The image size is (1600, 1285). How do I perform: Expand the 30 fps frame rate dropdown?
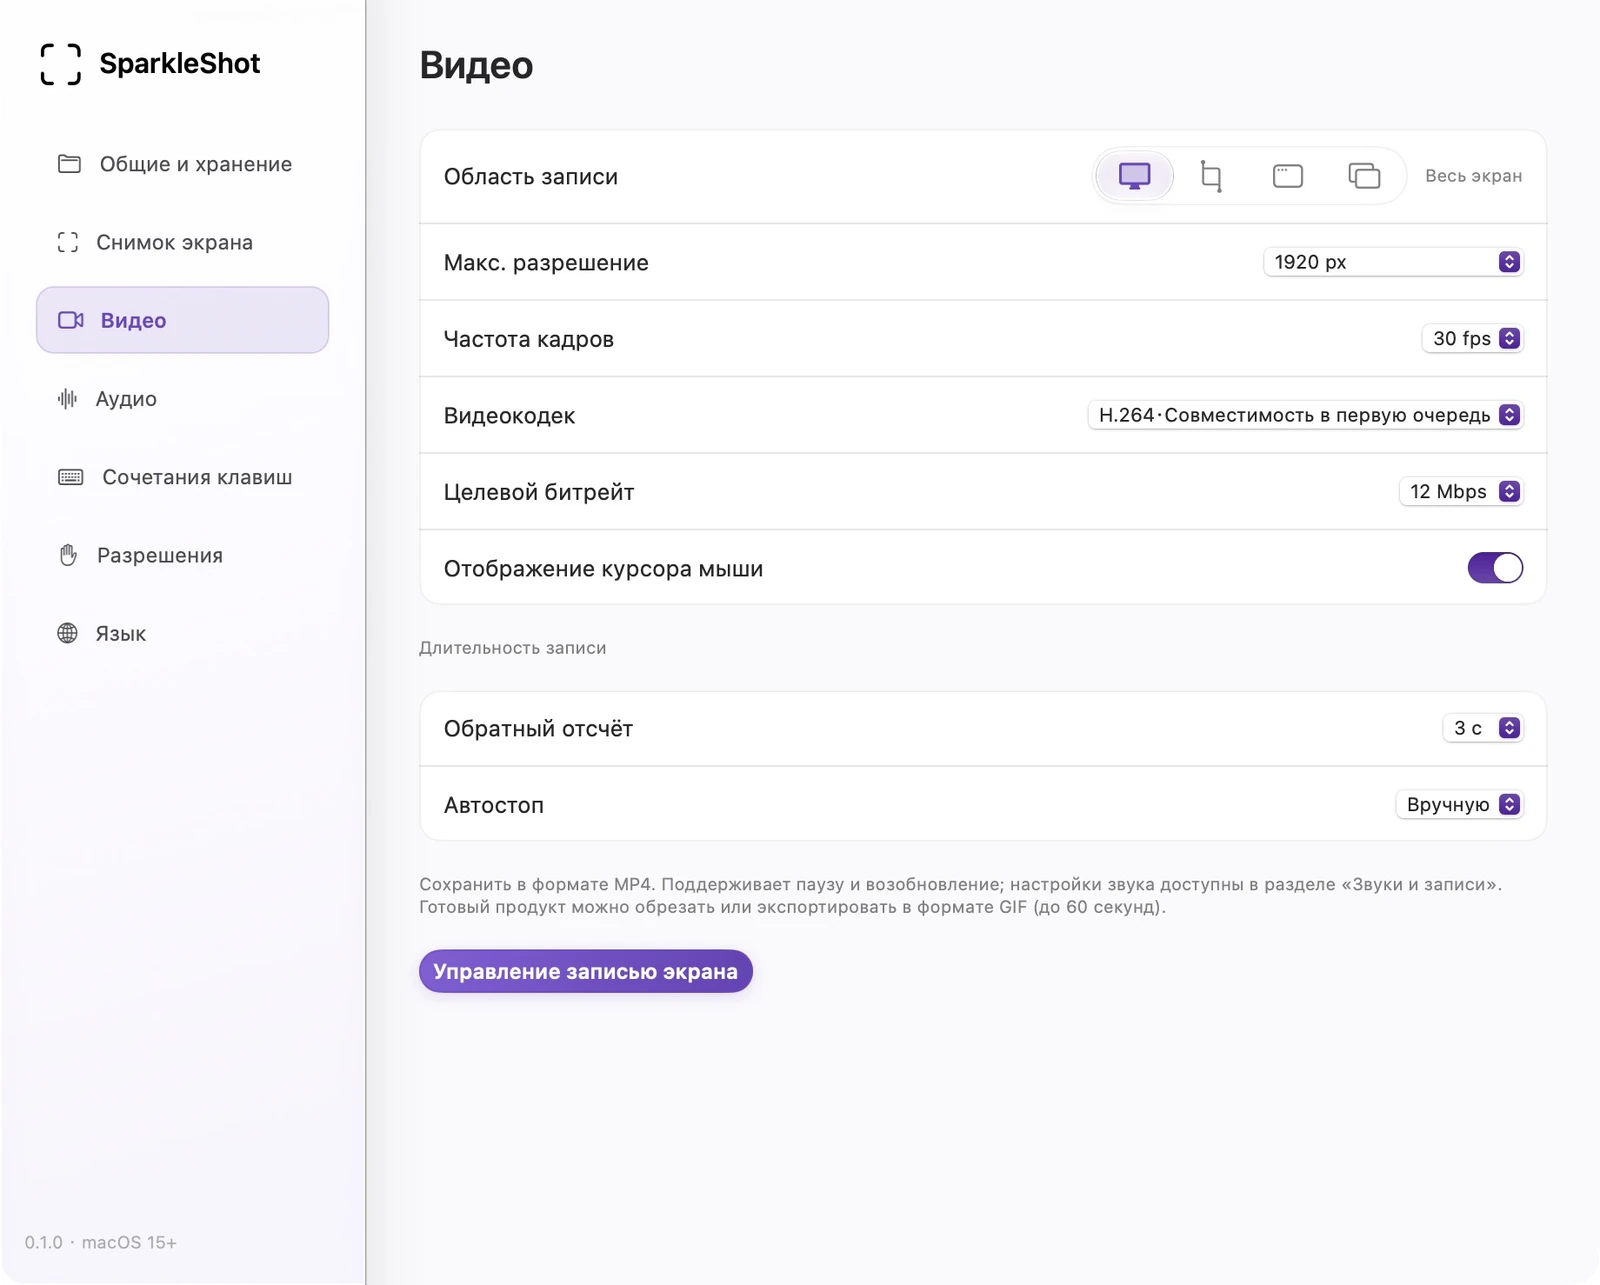point(1472,339)
